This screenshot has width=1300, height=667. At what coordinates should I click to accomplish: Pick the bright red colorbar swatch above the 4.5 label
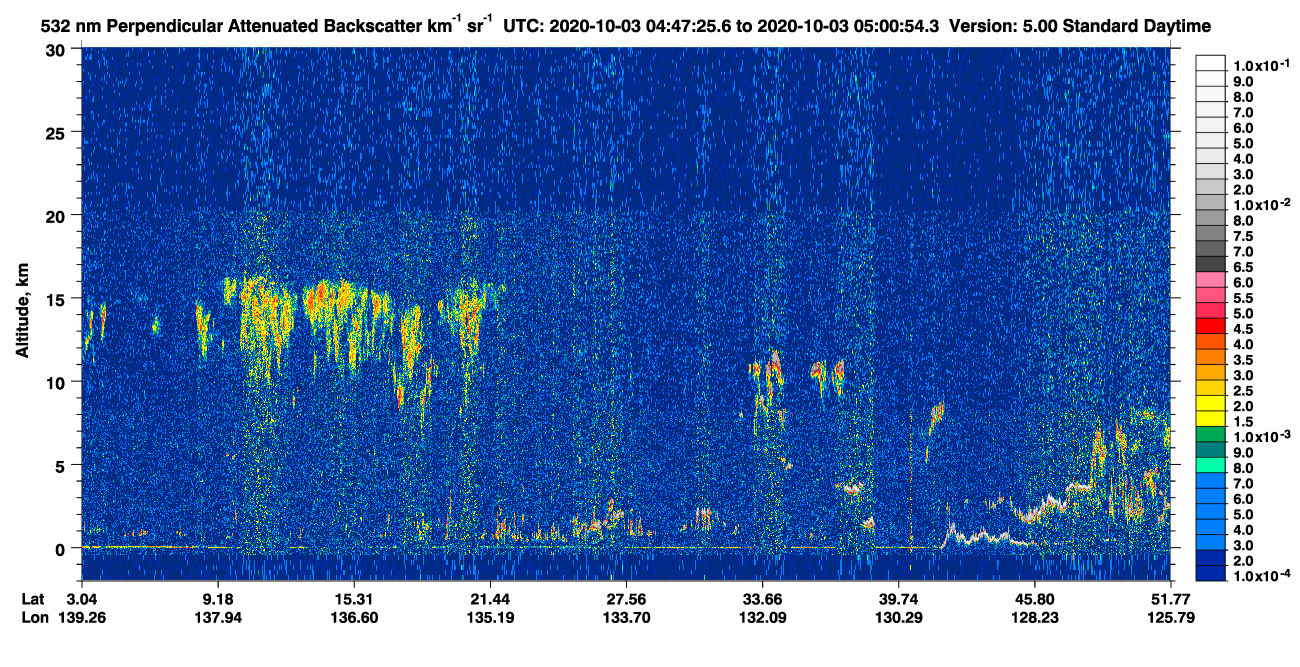1211,326
